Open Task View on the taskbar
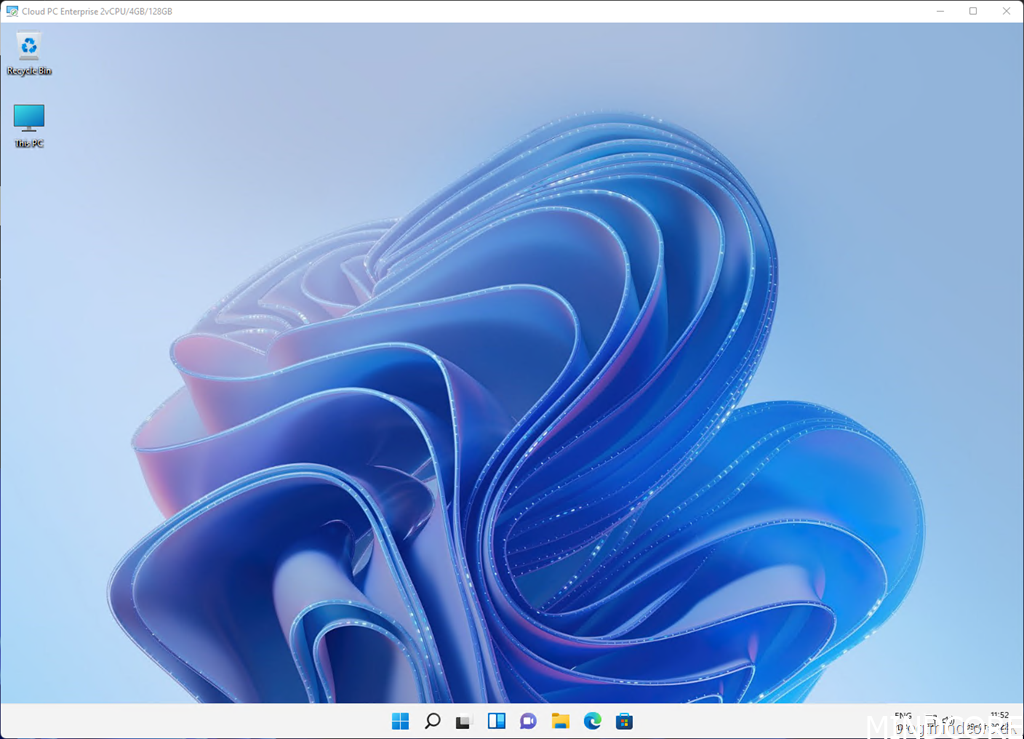This screenshot has width=1024, height=739. [463, 721]
